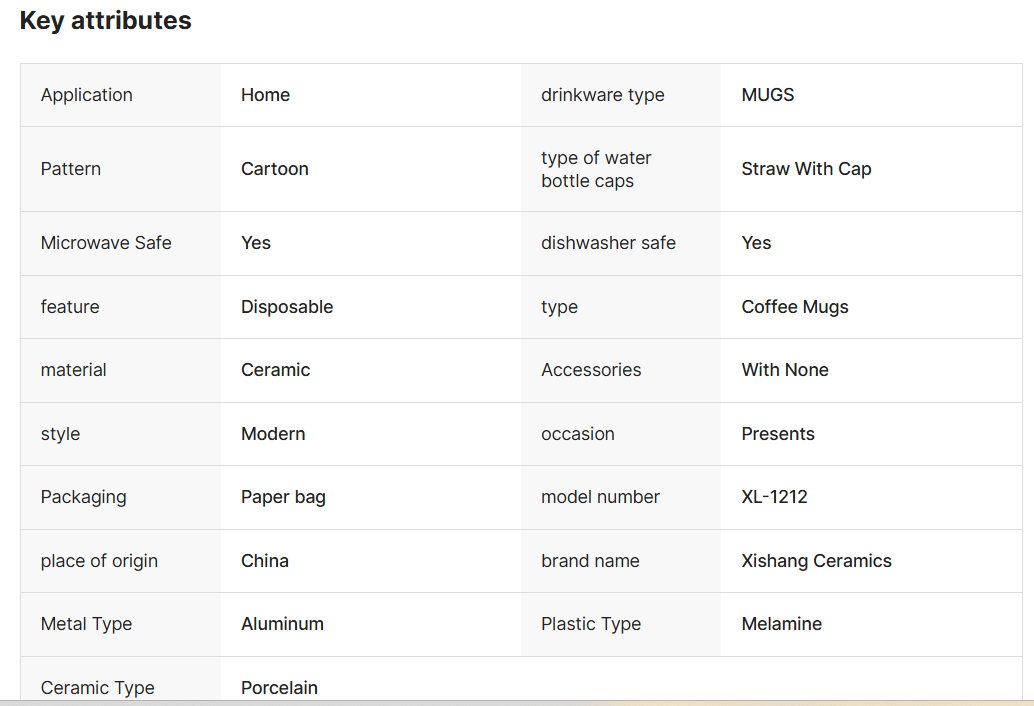Click the Modern style value
Image resolution: width=1034 pixels, height=706 pixels.
point(273,434)
